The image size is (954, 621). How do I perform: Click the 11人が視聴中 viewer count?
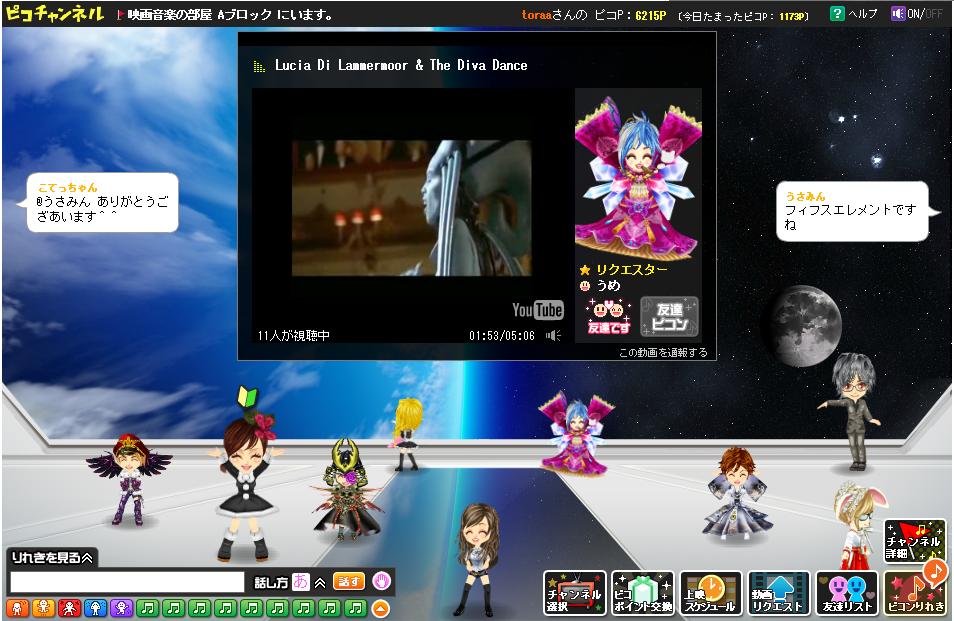[x=293, y=336]
